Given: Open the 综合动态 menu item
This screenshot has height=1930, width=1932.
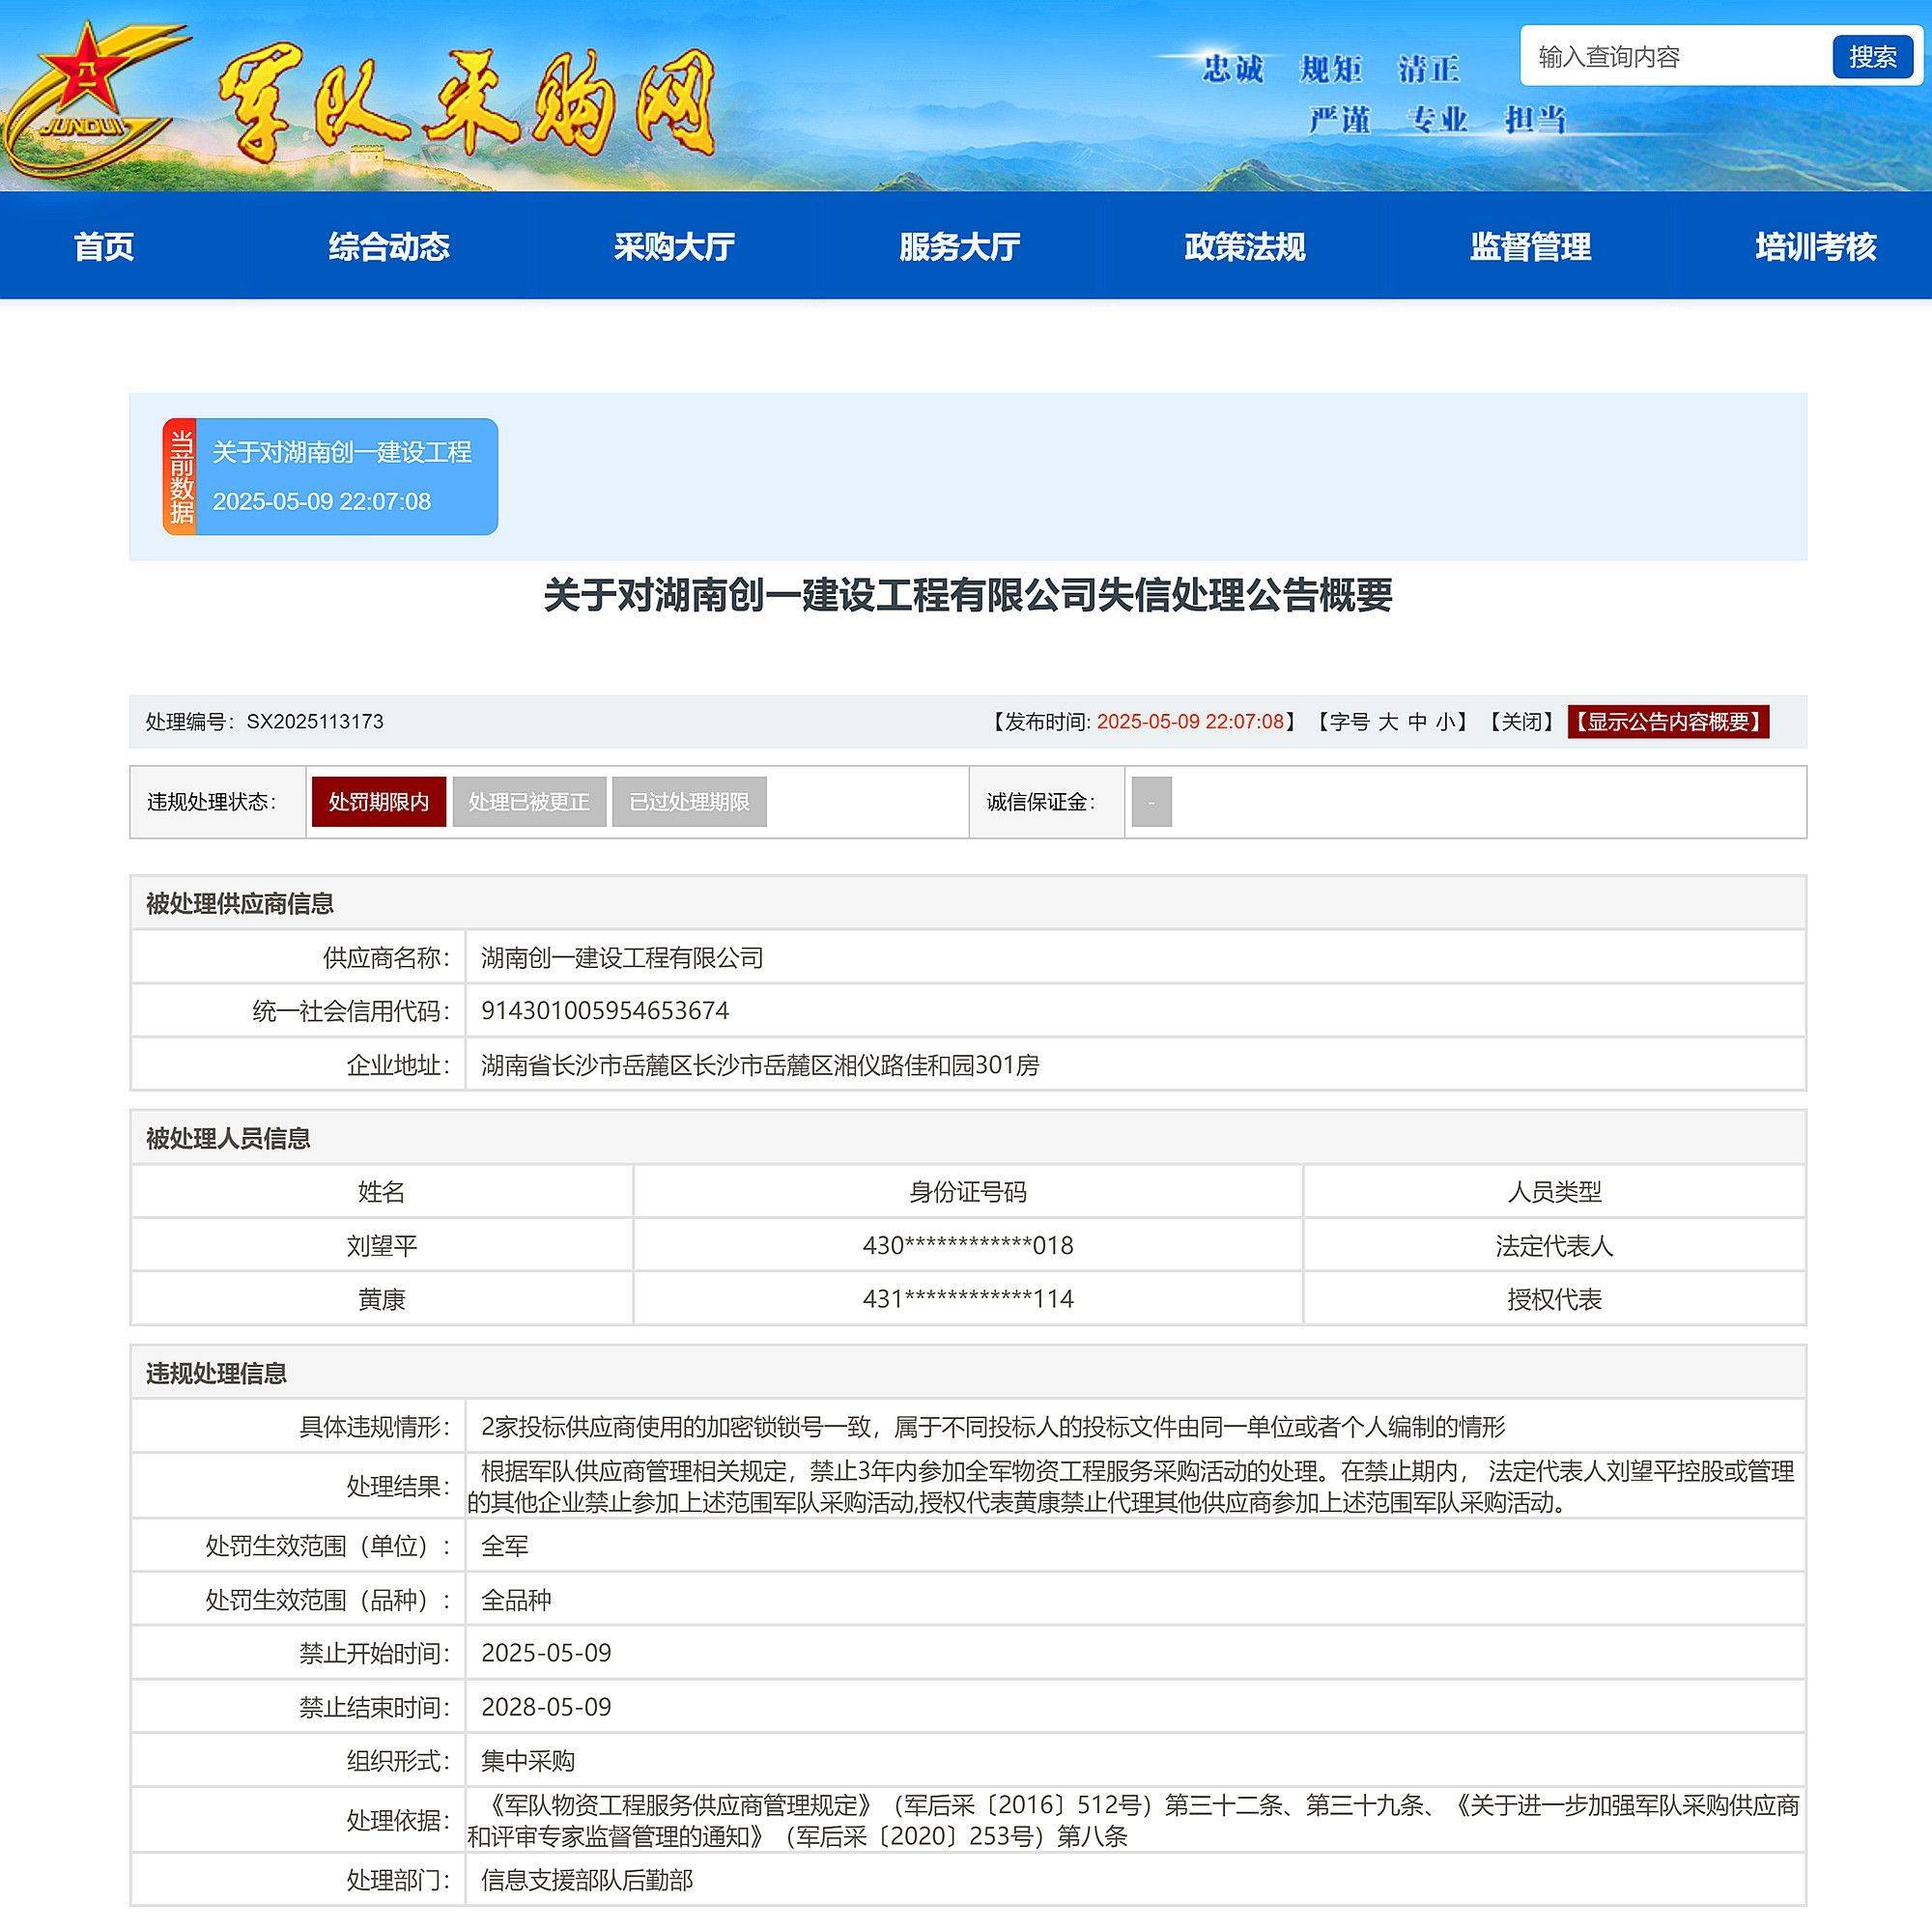Looking at the screenshot, I should click(391, 247).
